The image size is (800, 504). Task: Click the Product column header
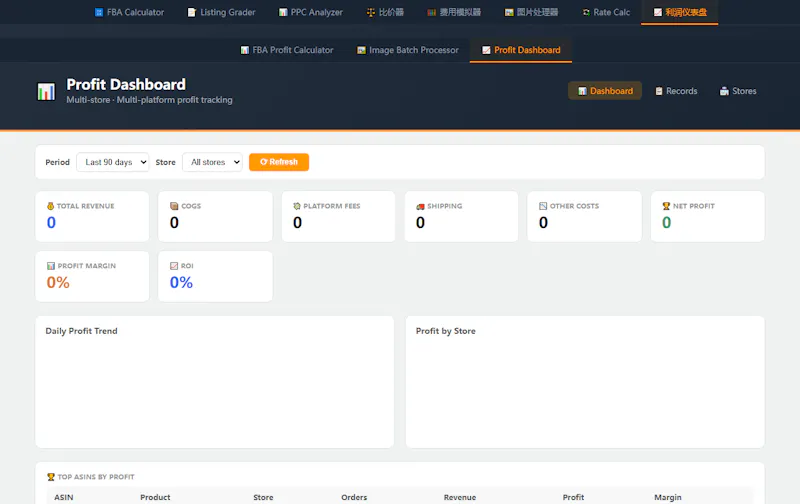tap(155, 497)
